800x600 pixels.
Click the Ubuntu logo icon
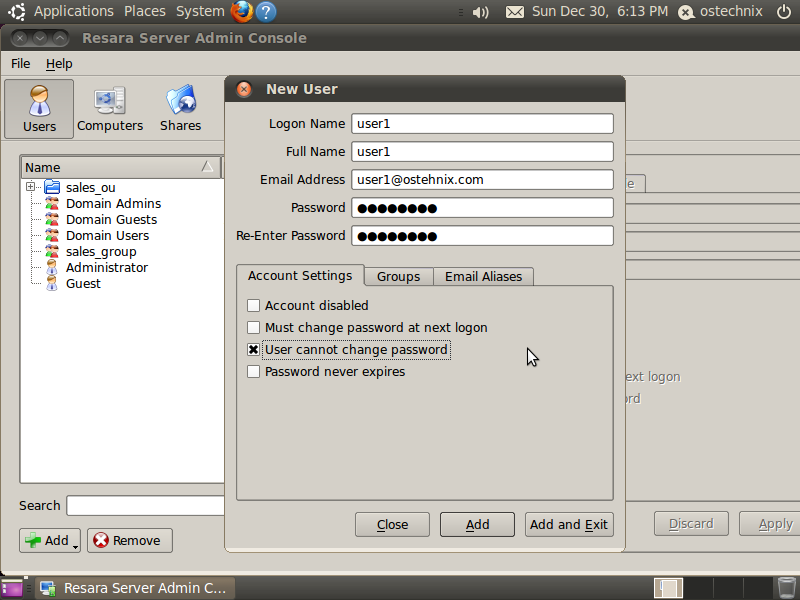16,11
